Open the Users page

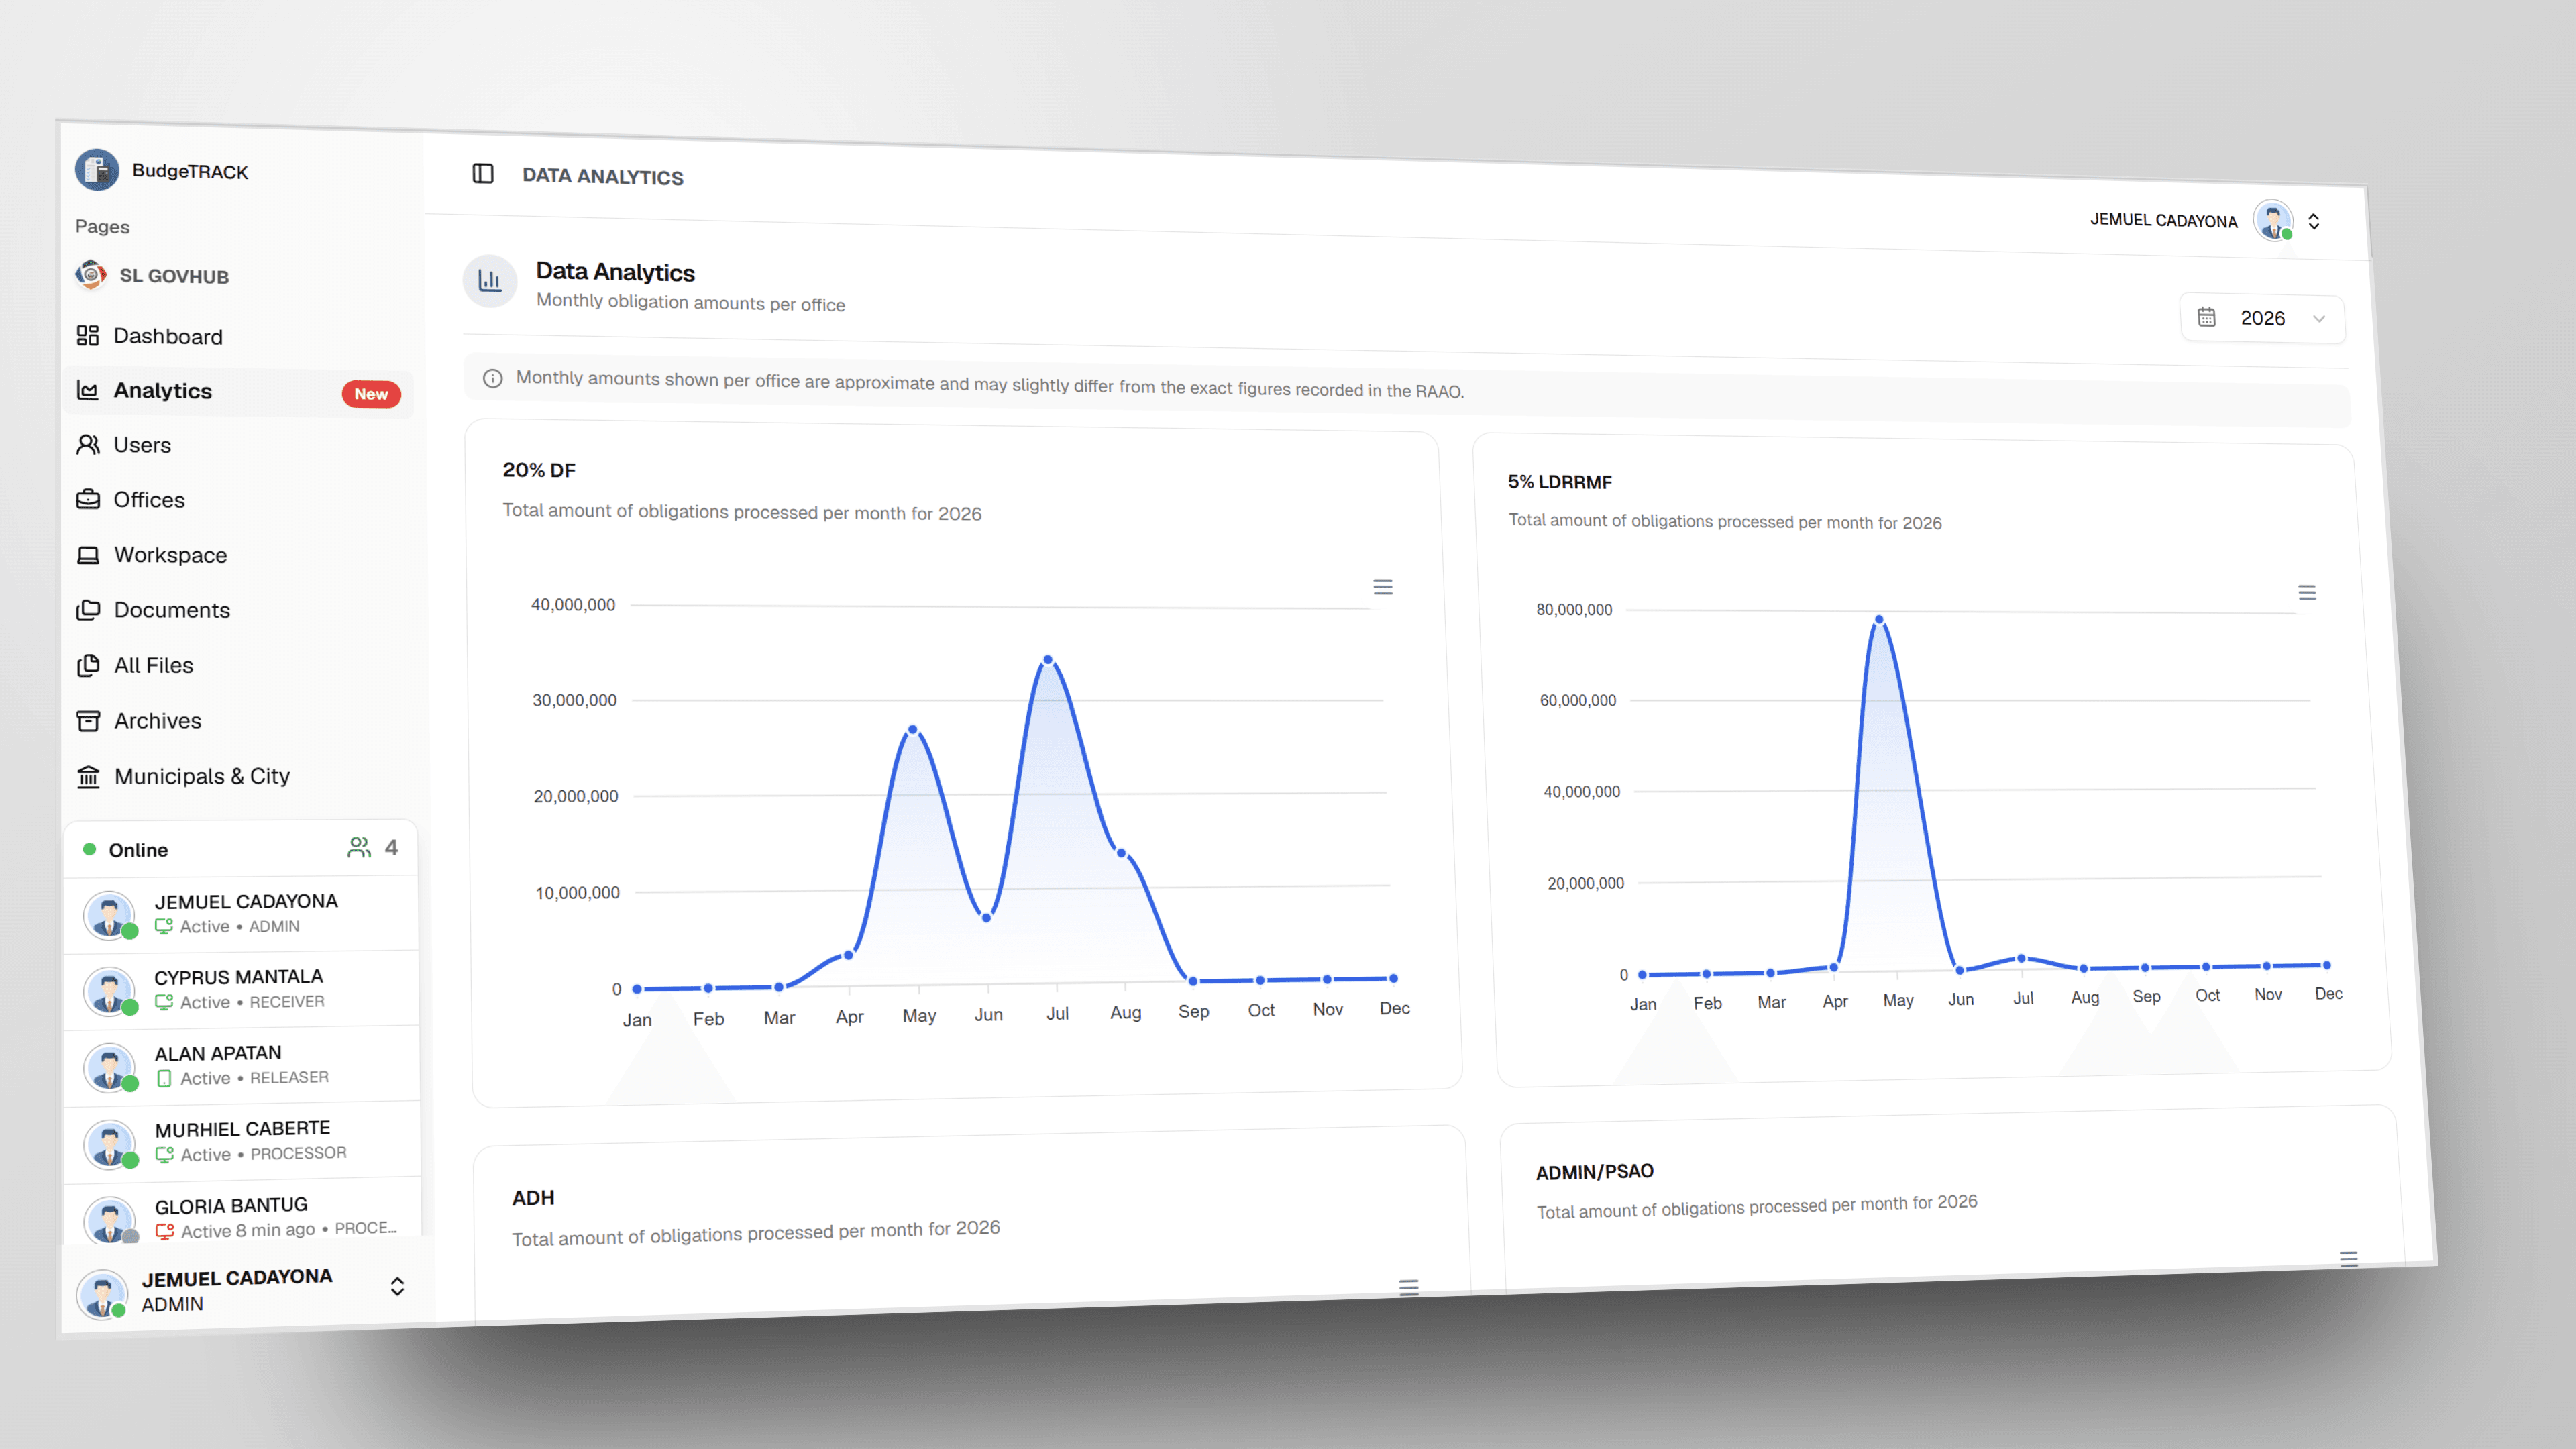point(124,445)
